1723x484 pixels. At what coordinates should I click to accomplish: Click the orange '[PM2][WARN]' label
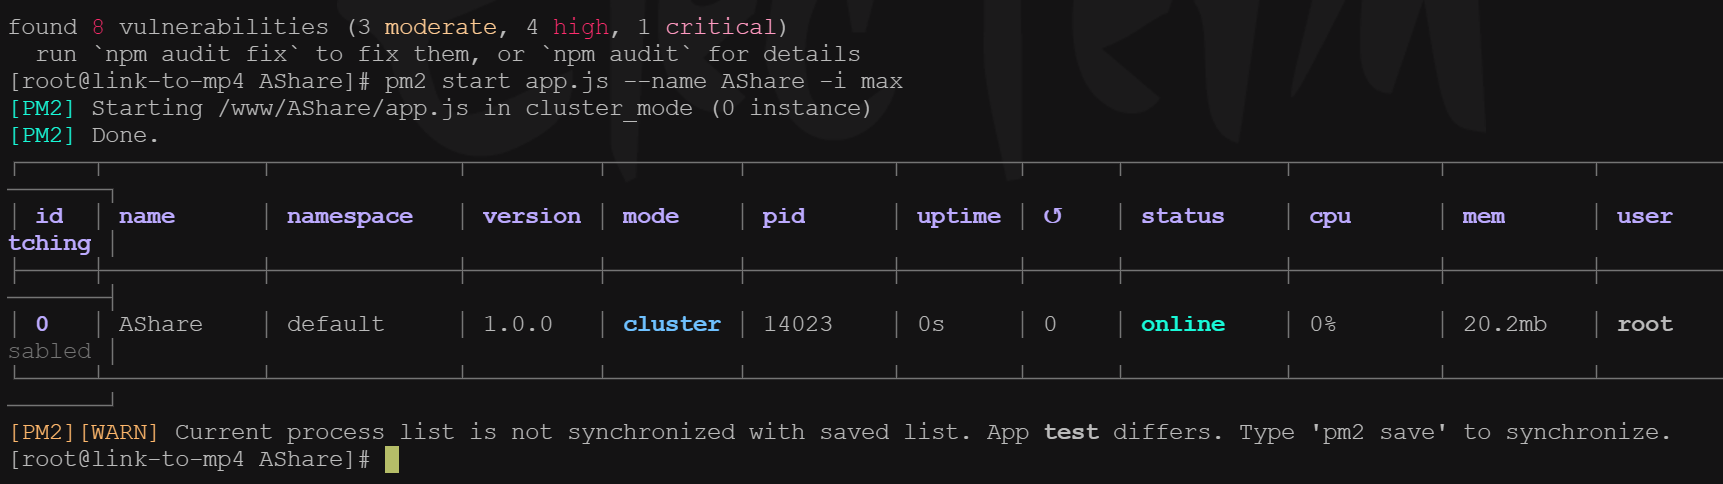[84, 432]
